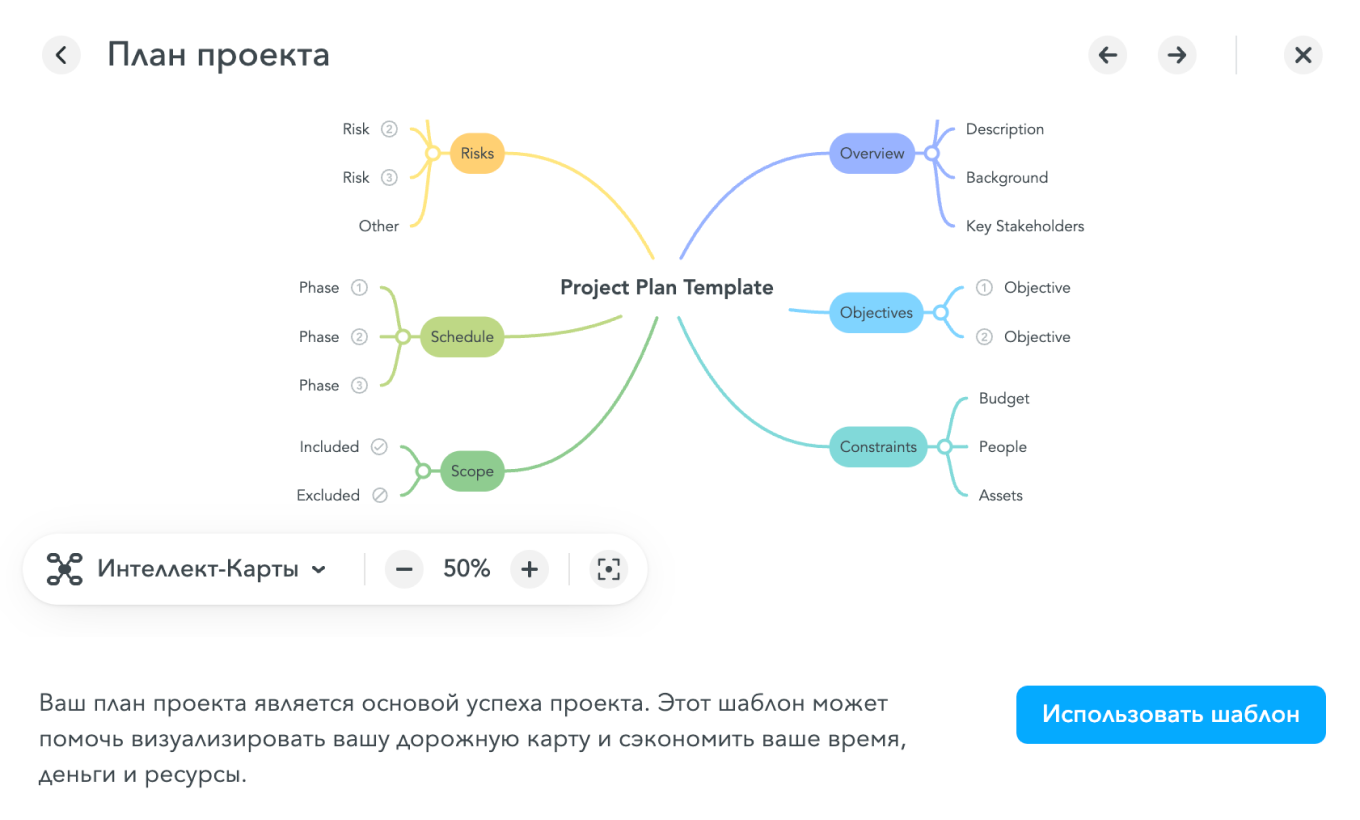The width and height of the screenshot is (1360, 820).
Task: Select the Schedule node
Action: point(462,337)
